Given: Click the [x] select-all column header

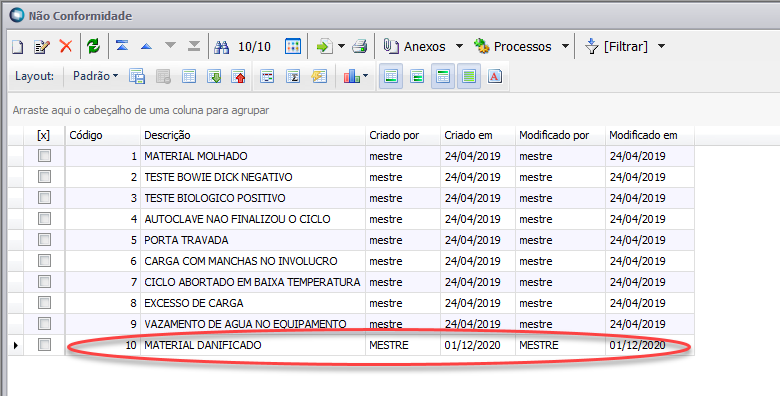Looking at the screenshot, I should tap(44, 135).
